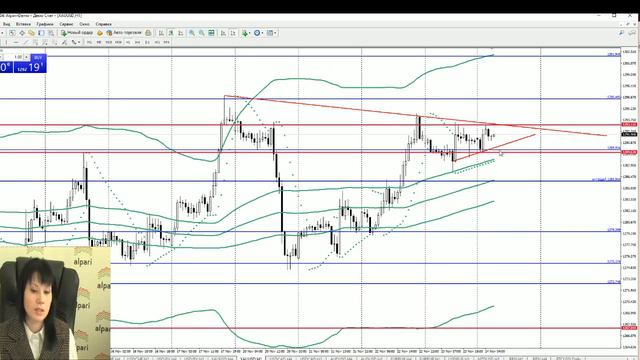
Task: Open the search icon at toolbar right
Action: pyautogui.click(x=621, y=33)
